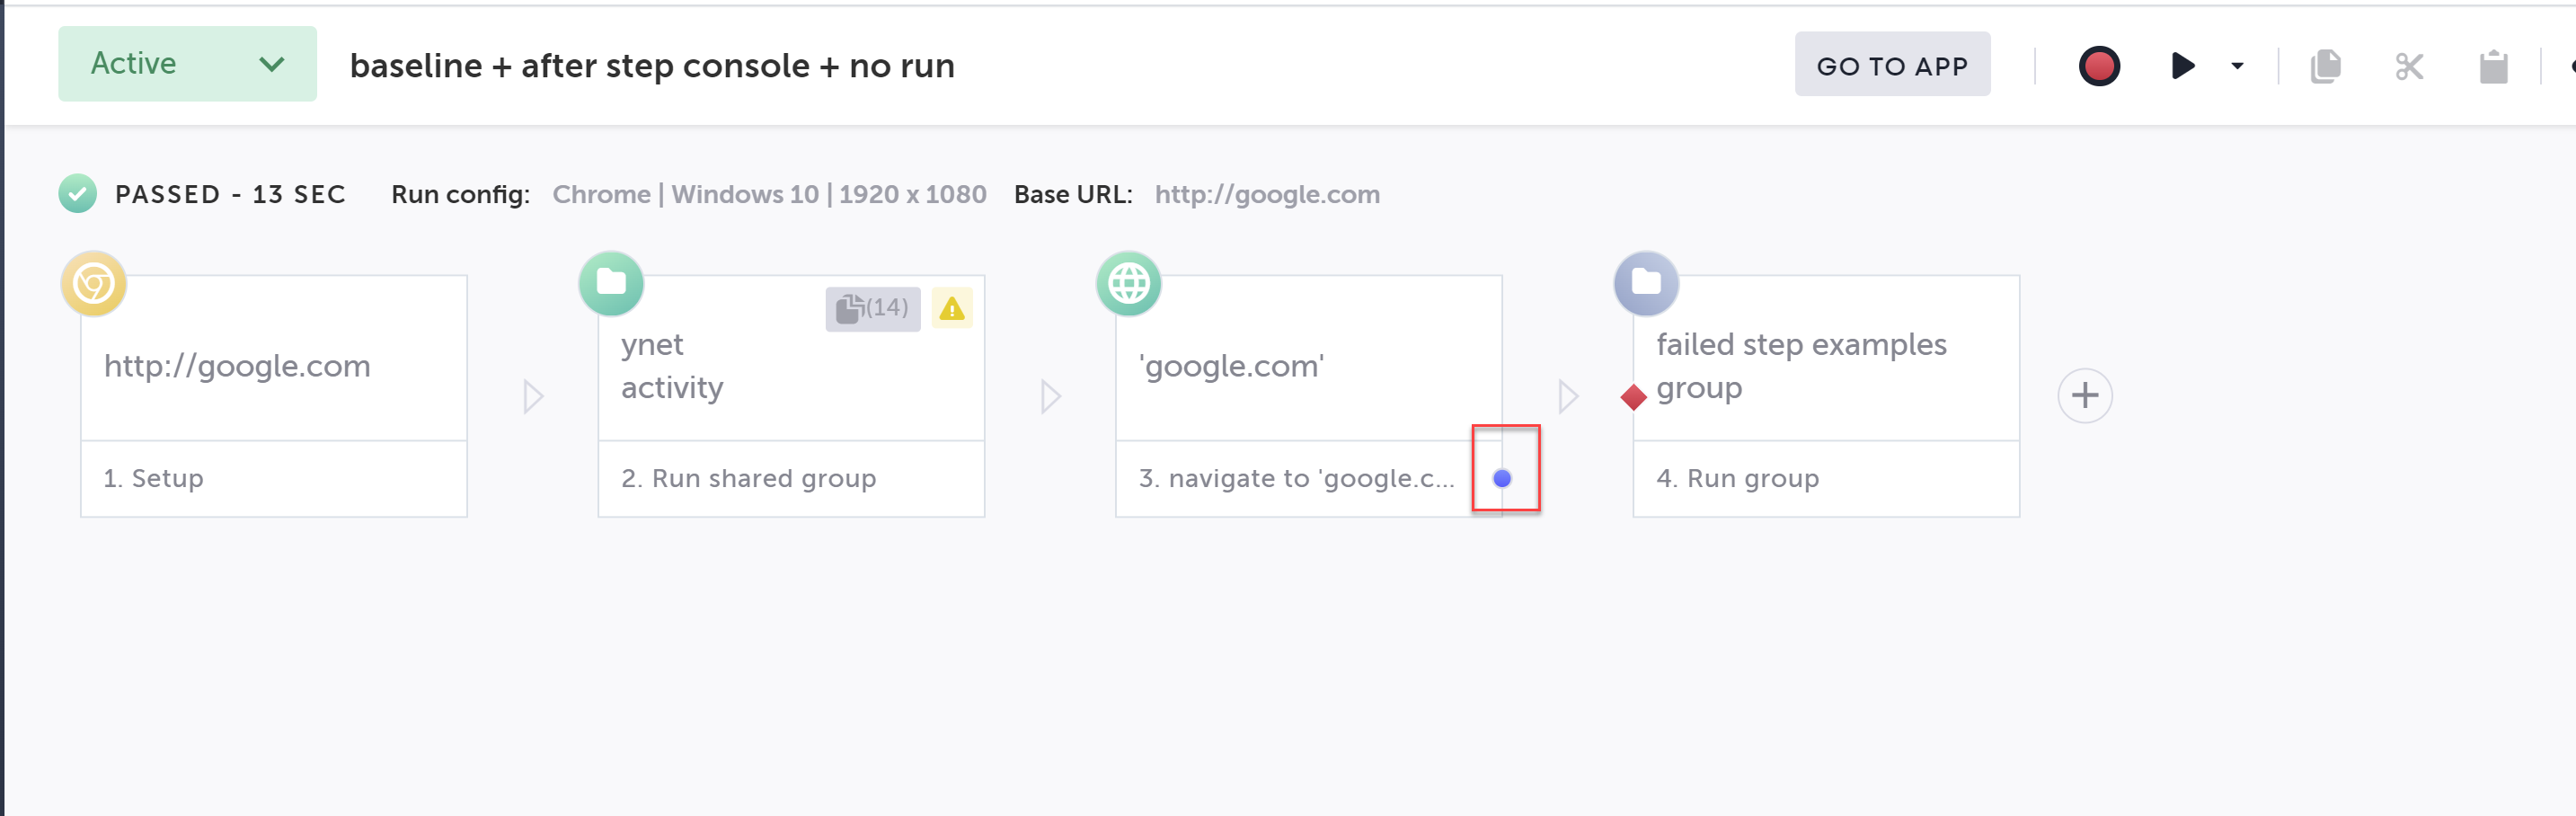This screenshot has width=2576, height=816.
Task: Click the arrow between Setup and ynet activity
Action: coord(533,396)
